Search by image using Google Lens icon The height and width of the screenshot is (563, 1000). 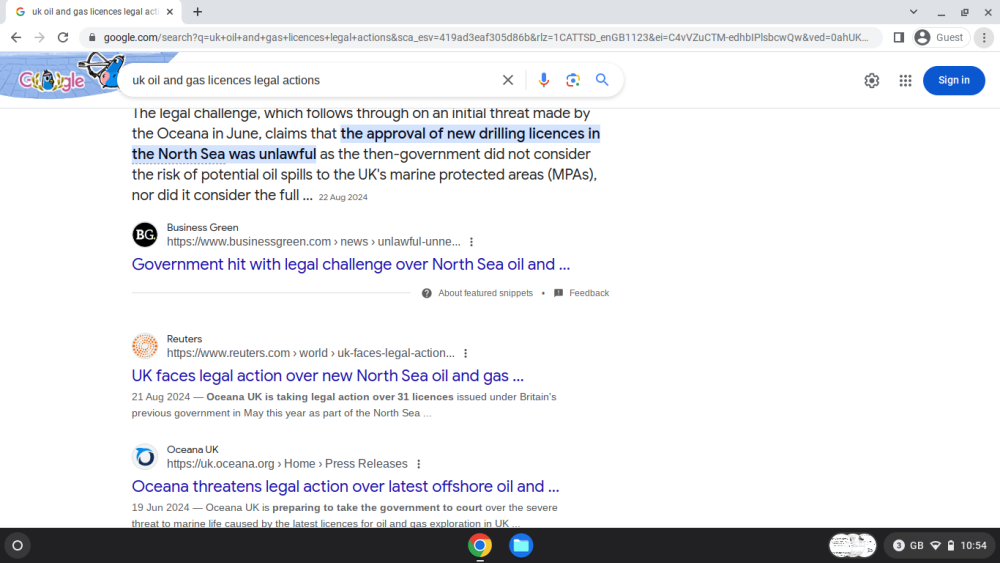(x=573, y=80)
